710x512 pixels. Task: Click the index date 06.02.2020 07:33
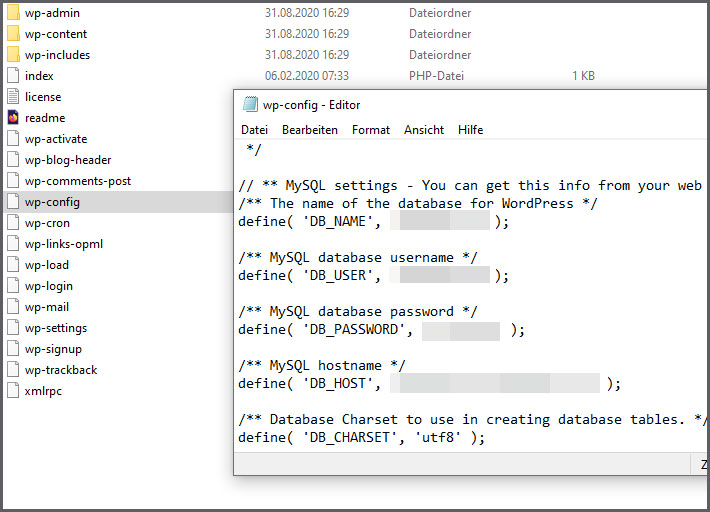[307, 76]
